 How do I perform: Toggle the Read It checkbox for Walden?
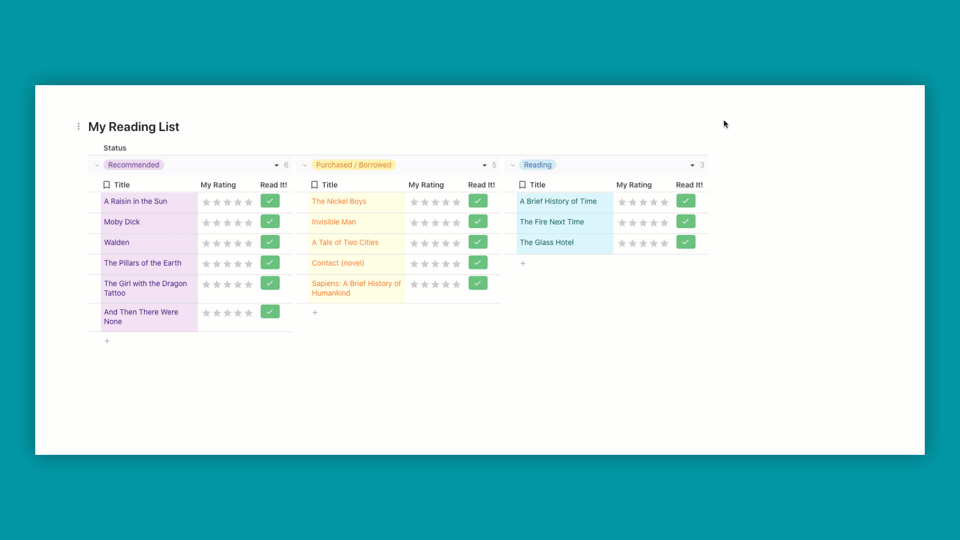click(270, 242)
